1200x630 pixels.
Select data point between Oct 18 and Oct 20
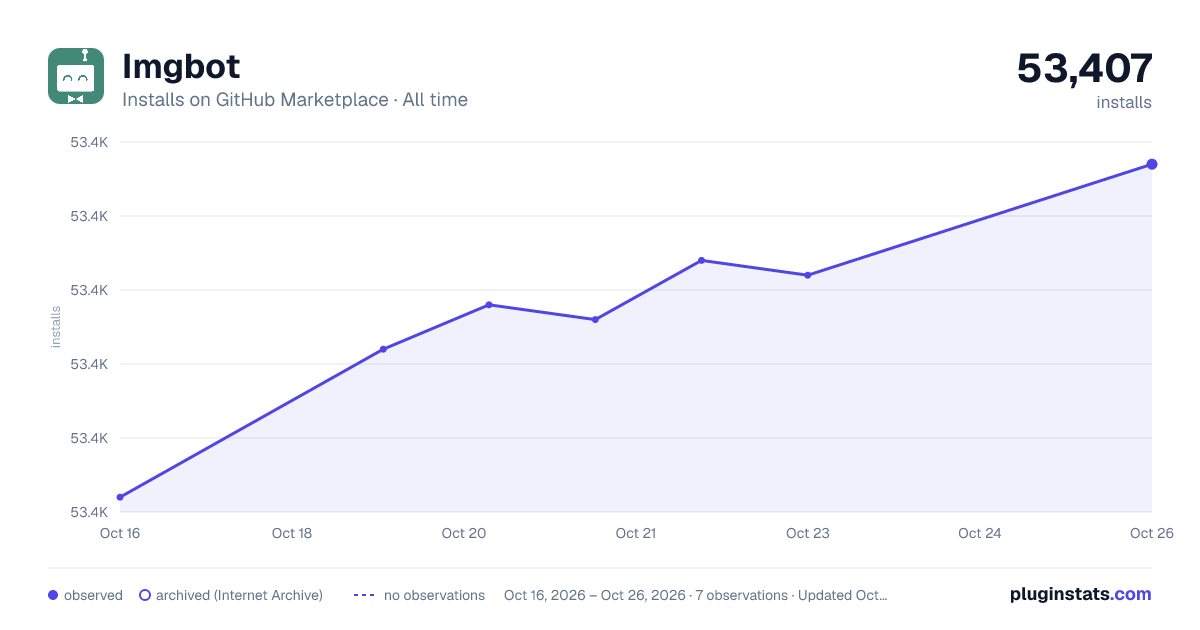click(x=383, y=349)
